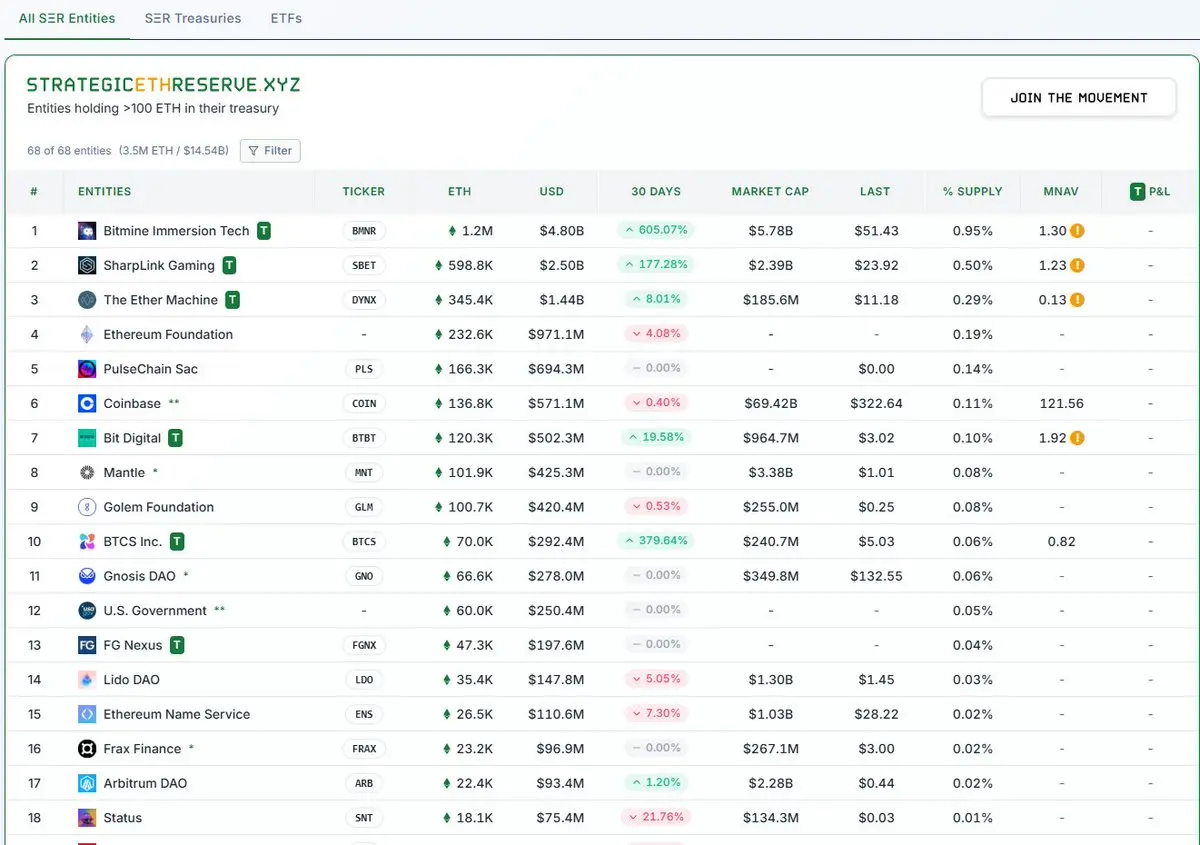Click the FGNX ticker chip
The image size is (1200, 845).
tap(364, 645)
